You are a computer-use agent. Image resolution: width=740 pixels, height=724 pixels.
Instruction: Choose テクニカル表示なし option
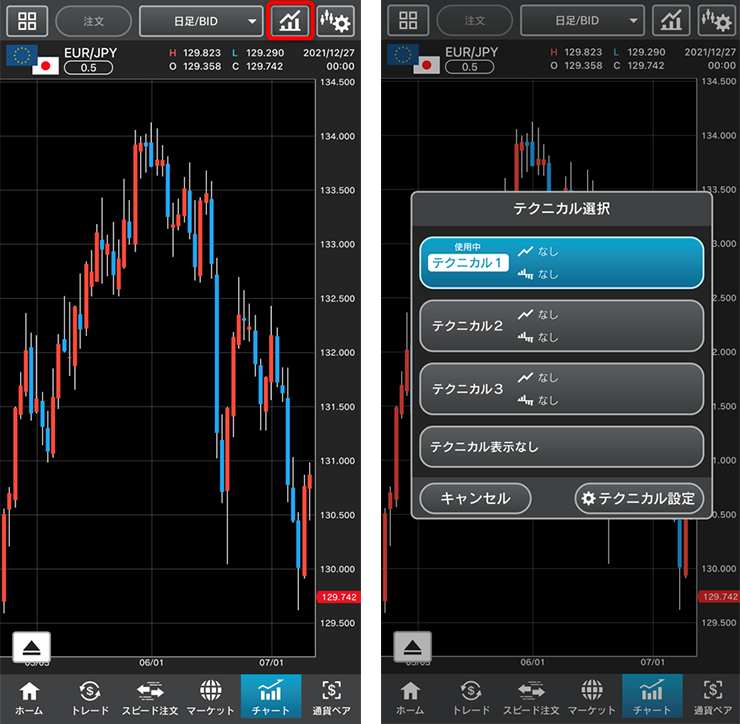pos(561,446)
